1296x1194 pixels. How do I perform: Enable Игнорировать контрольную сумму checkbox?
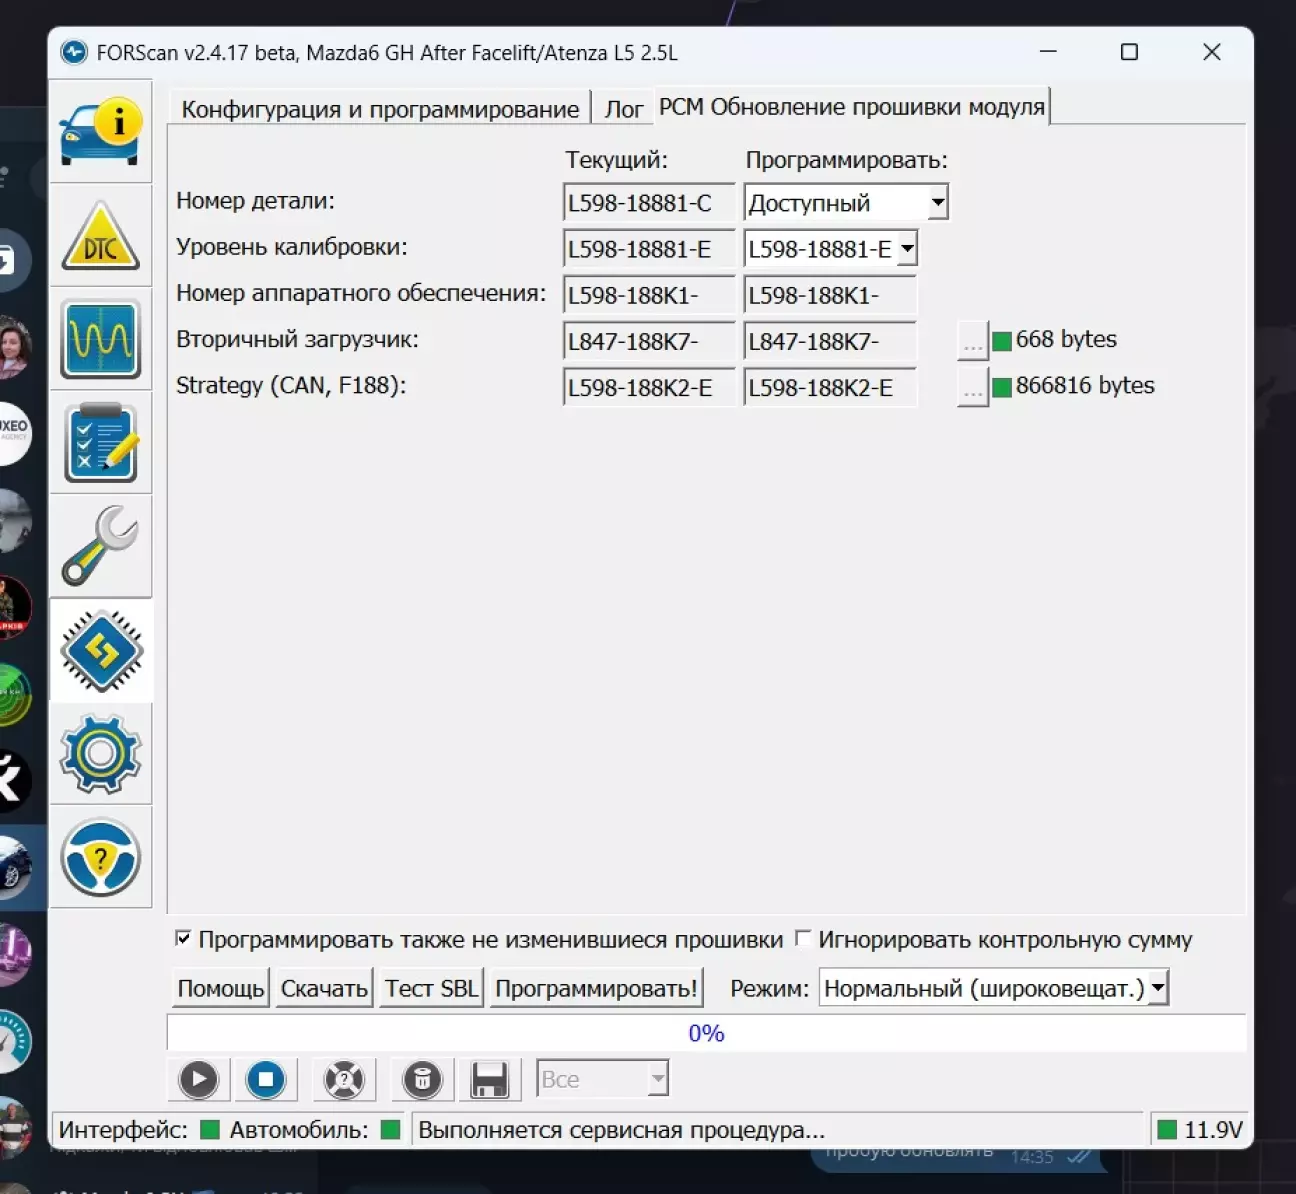[803, 938]
